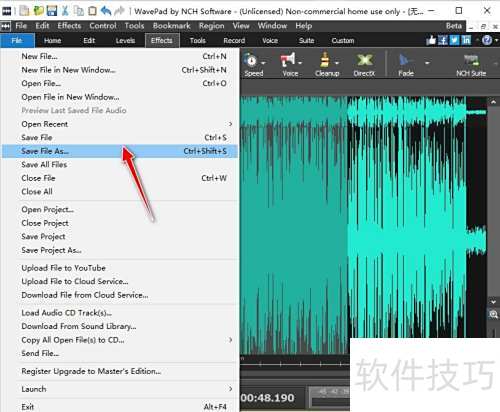Screen dimensions: 500x412
Task: Choose Upload File to YouTube
Action: point(120,268)
